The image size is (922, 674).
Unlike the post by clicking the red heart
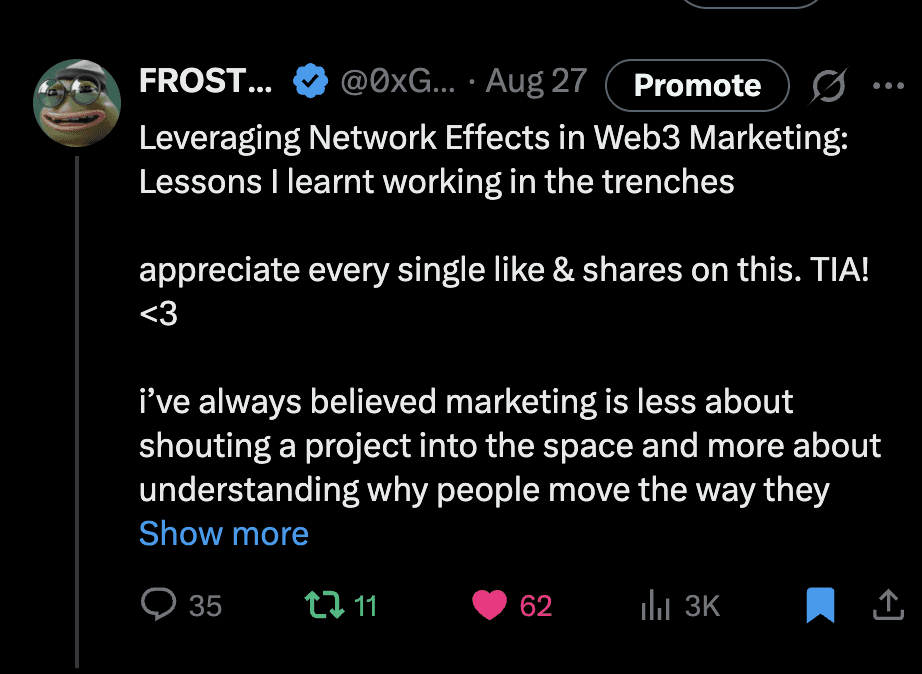[x=490, y=604]
